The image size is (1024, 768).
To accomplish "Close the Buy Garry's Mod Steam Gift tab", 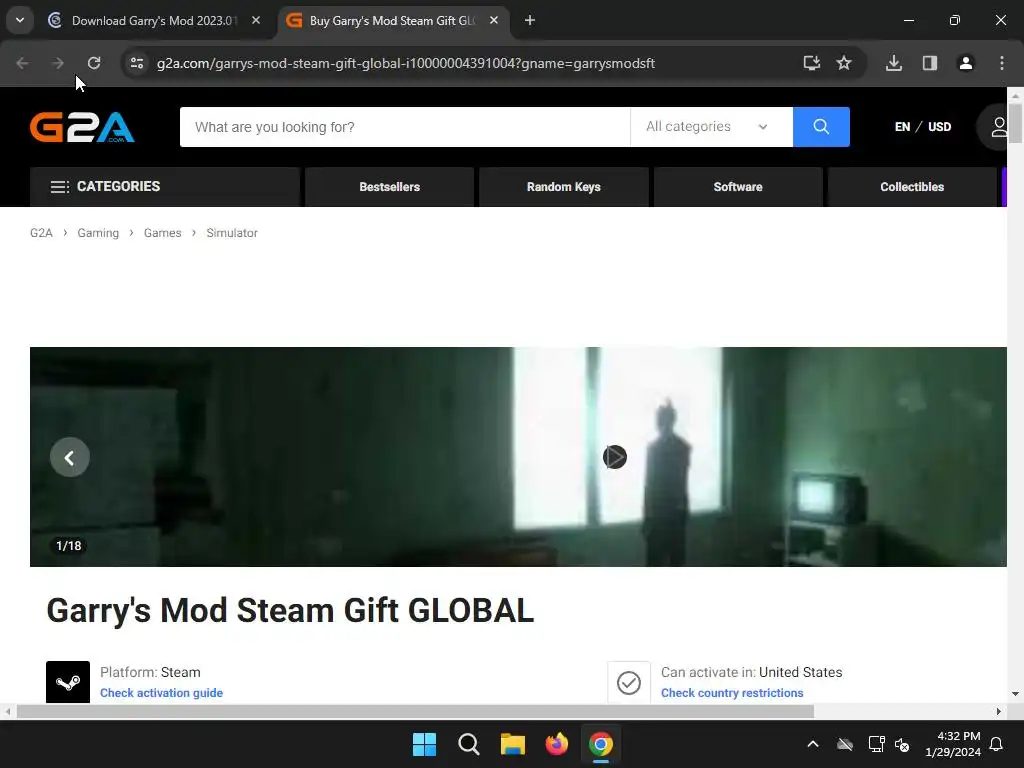I will pyautogui.click(x=494, y=20).
